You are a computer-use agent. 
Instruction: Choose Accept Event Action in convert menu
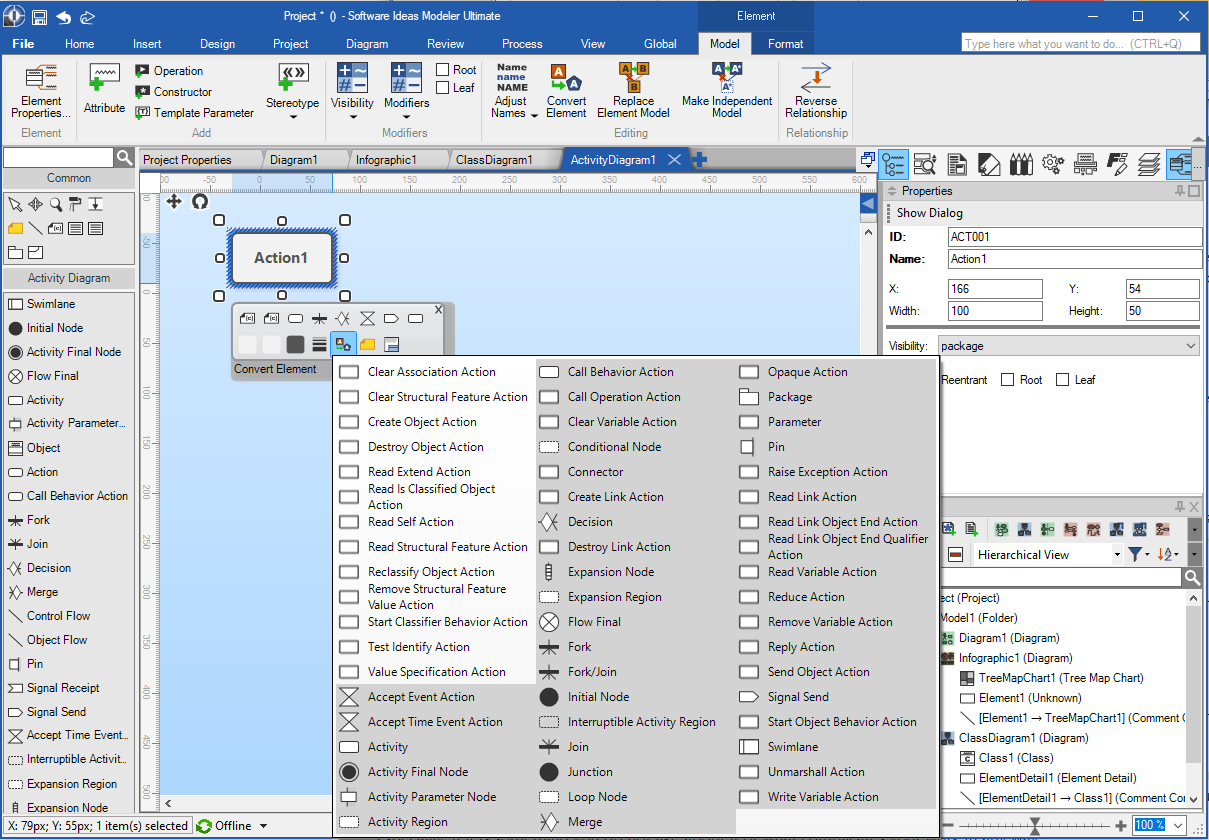coord(435,697)
